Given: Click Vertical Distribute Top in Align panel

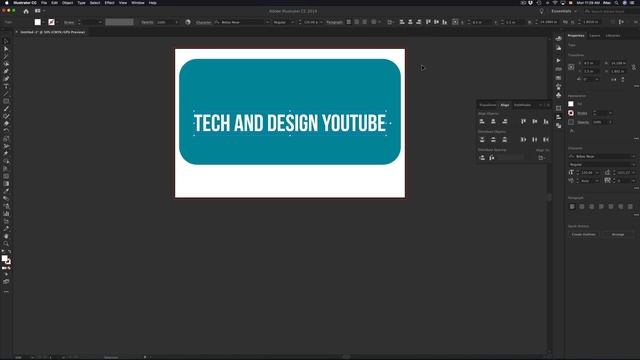Looking at the screenshot, I should [x=482, y=140].
